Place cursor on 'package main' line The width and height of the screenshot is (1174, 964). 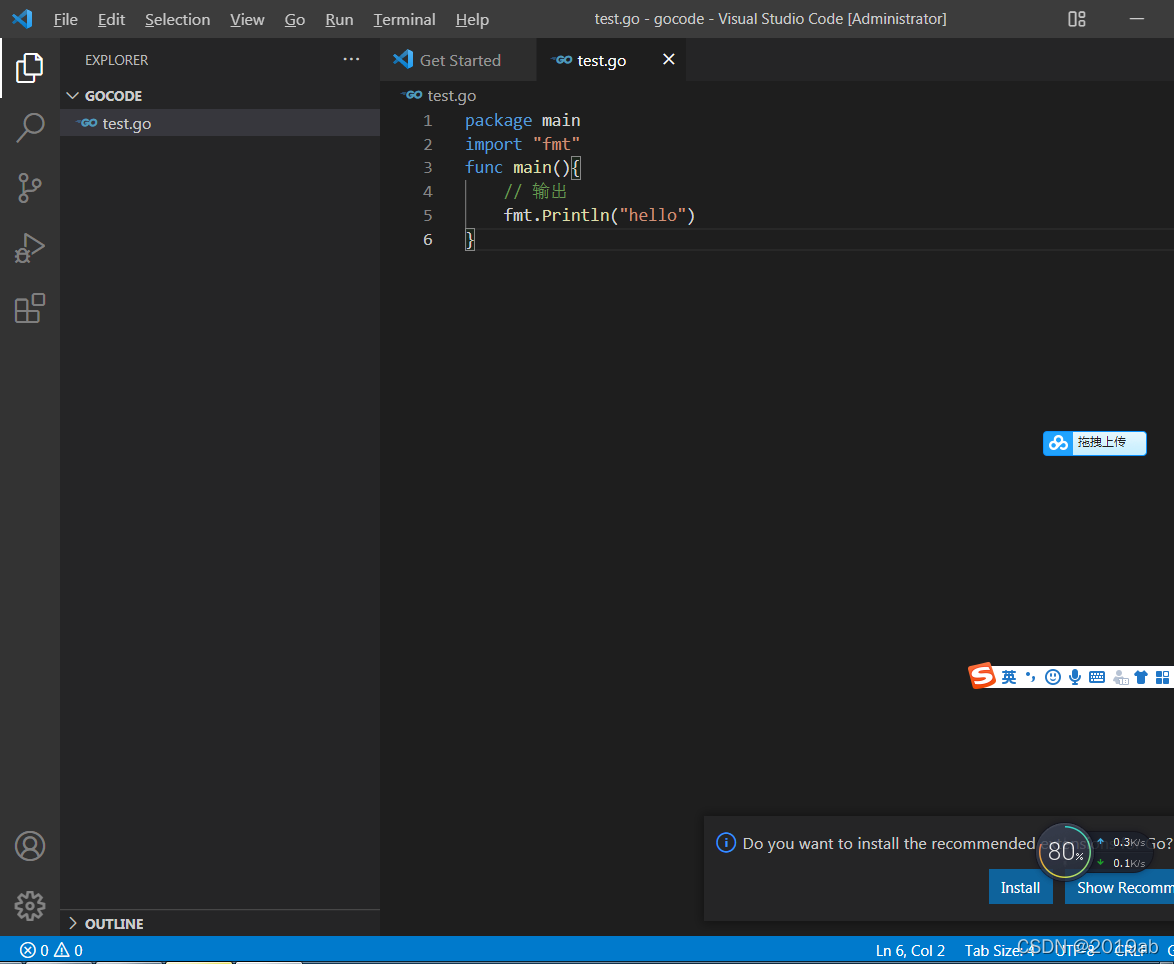click(523, 120)
